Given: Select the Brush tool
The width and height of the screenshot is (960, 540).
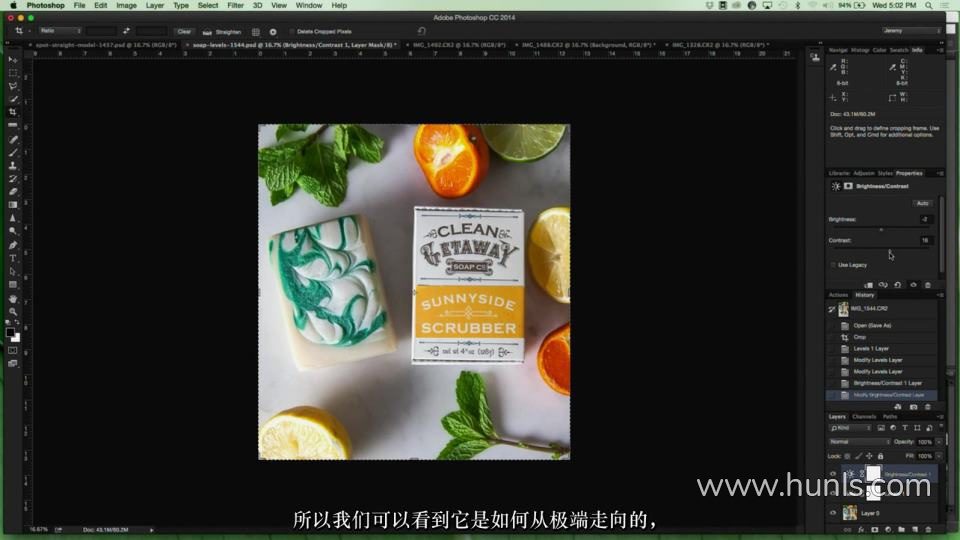Looking at the screenshot, I should (13, 152).
